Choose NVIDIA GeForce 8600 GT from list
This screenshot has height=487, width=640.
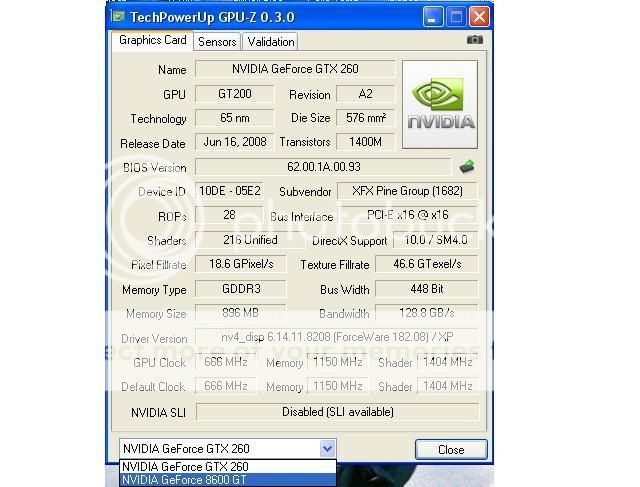coord(228,480)
